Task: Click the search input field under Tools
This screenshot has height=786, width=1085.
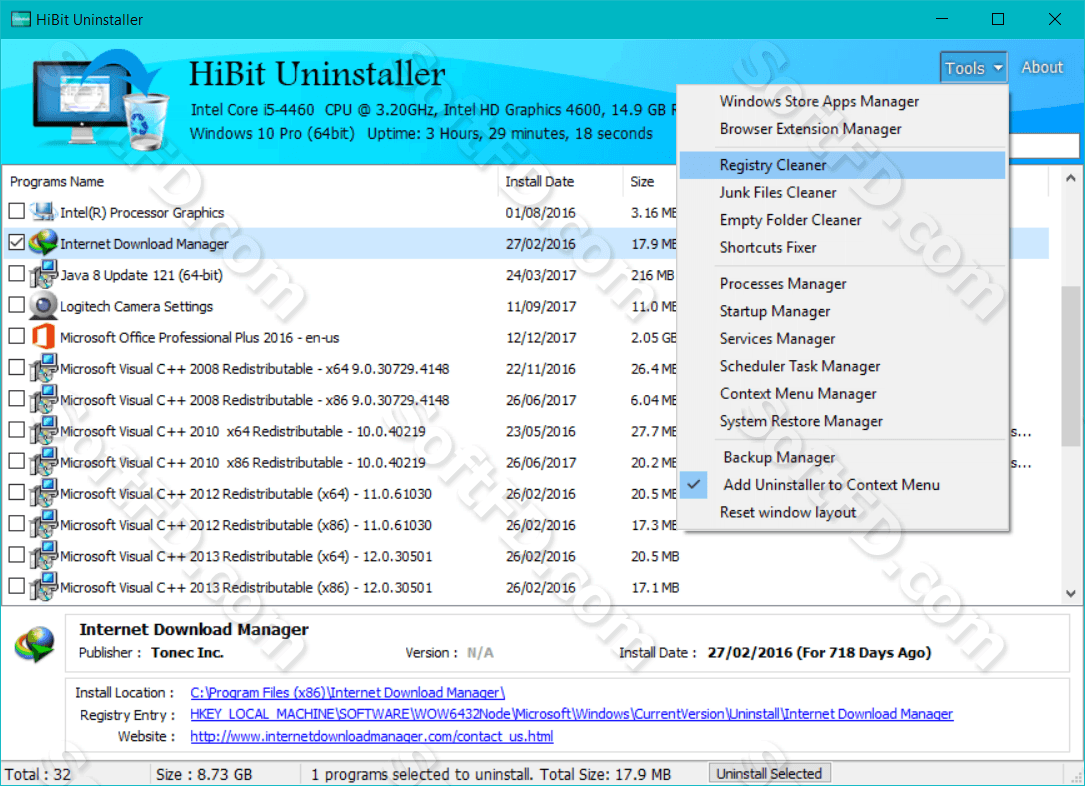Action: tap(1044, 146)
